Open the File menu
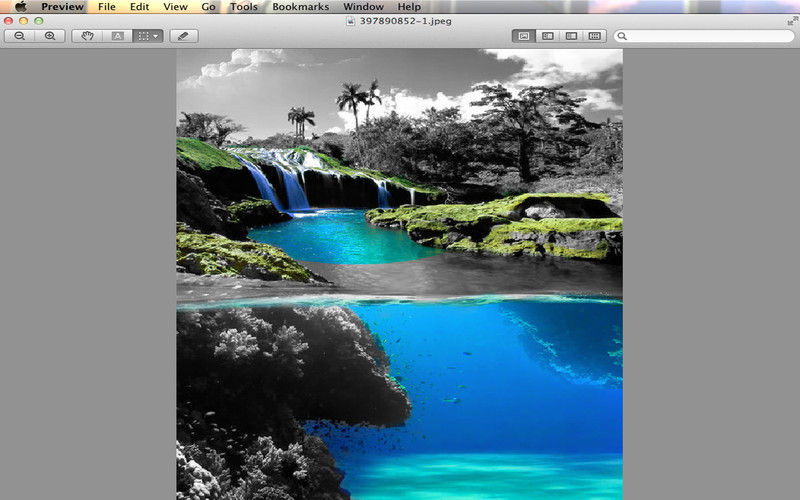 coord(107,7)
